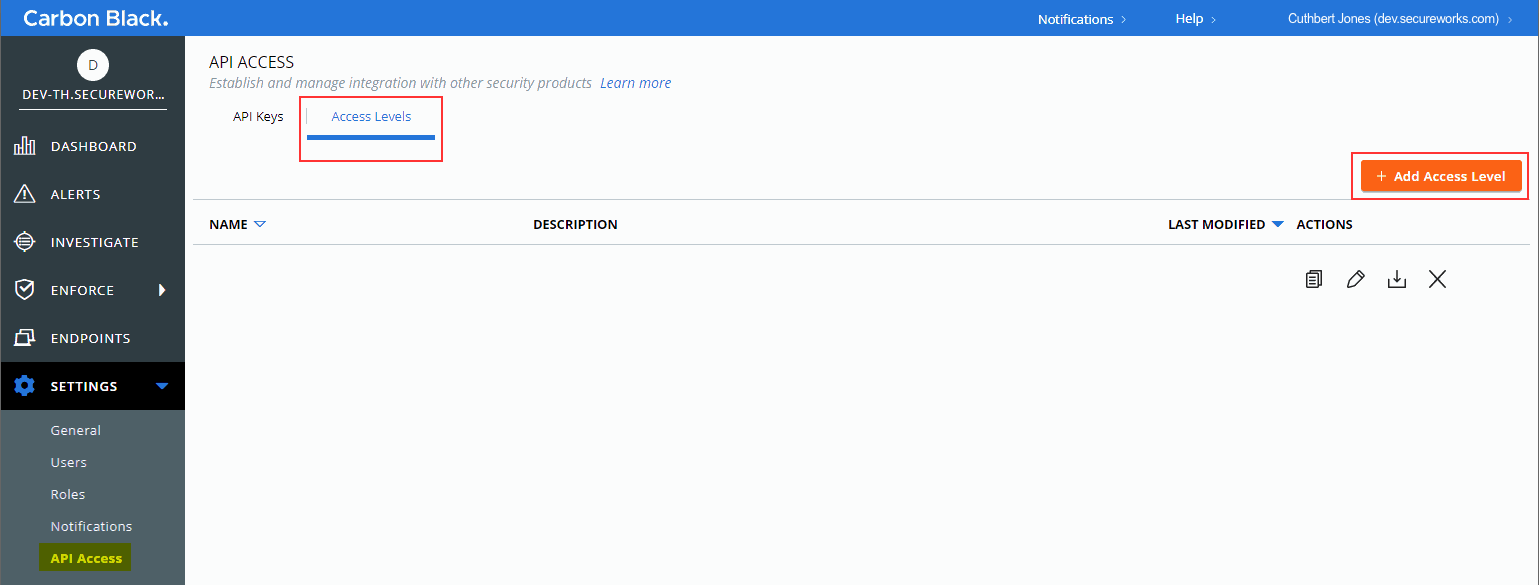Image resolution: width=1539 pixels, height=585 pixels.
Task: Collapse the Settings menu arrow
Action: pos(162,386)
